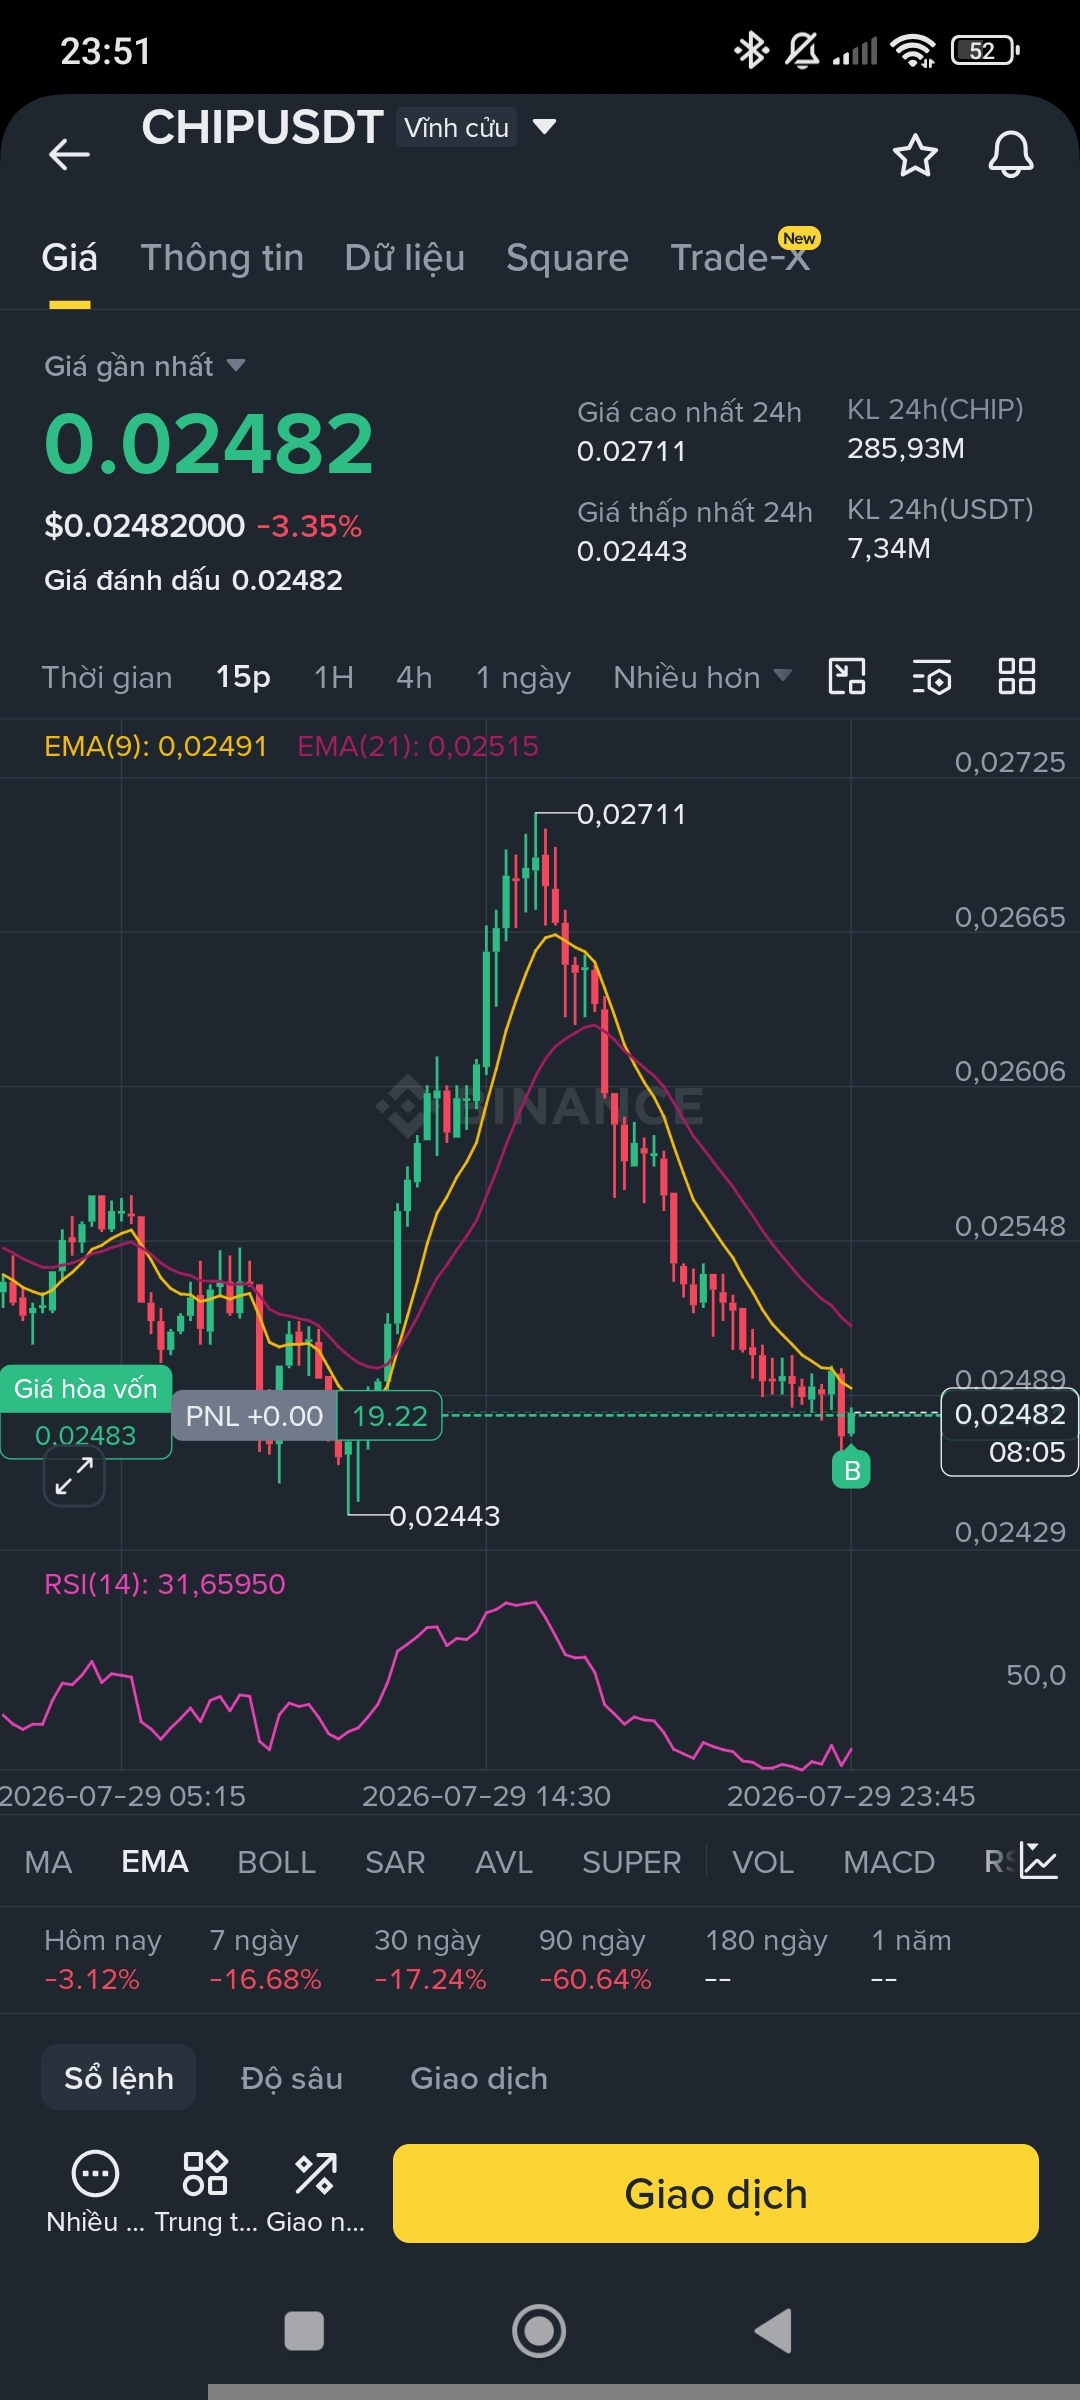Tap Vĩnh cửu contract badge

click(x=456, y=128)
